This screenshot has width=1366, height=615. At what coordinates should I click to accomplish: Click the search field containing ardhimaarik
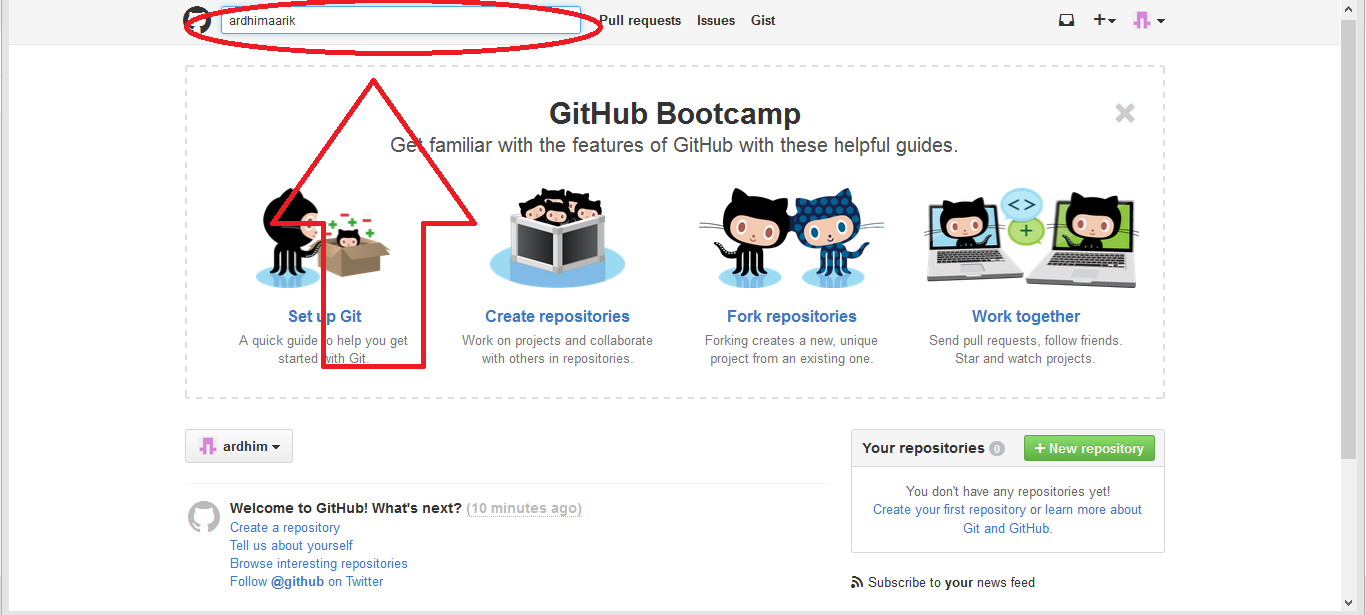click(x=400, y=20)
